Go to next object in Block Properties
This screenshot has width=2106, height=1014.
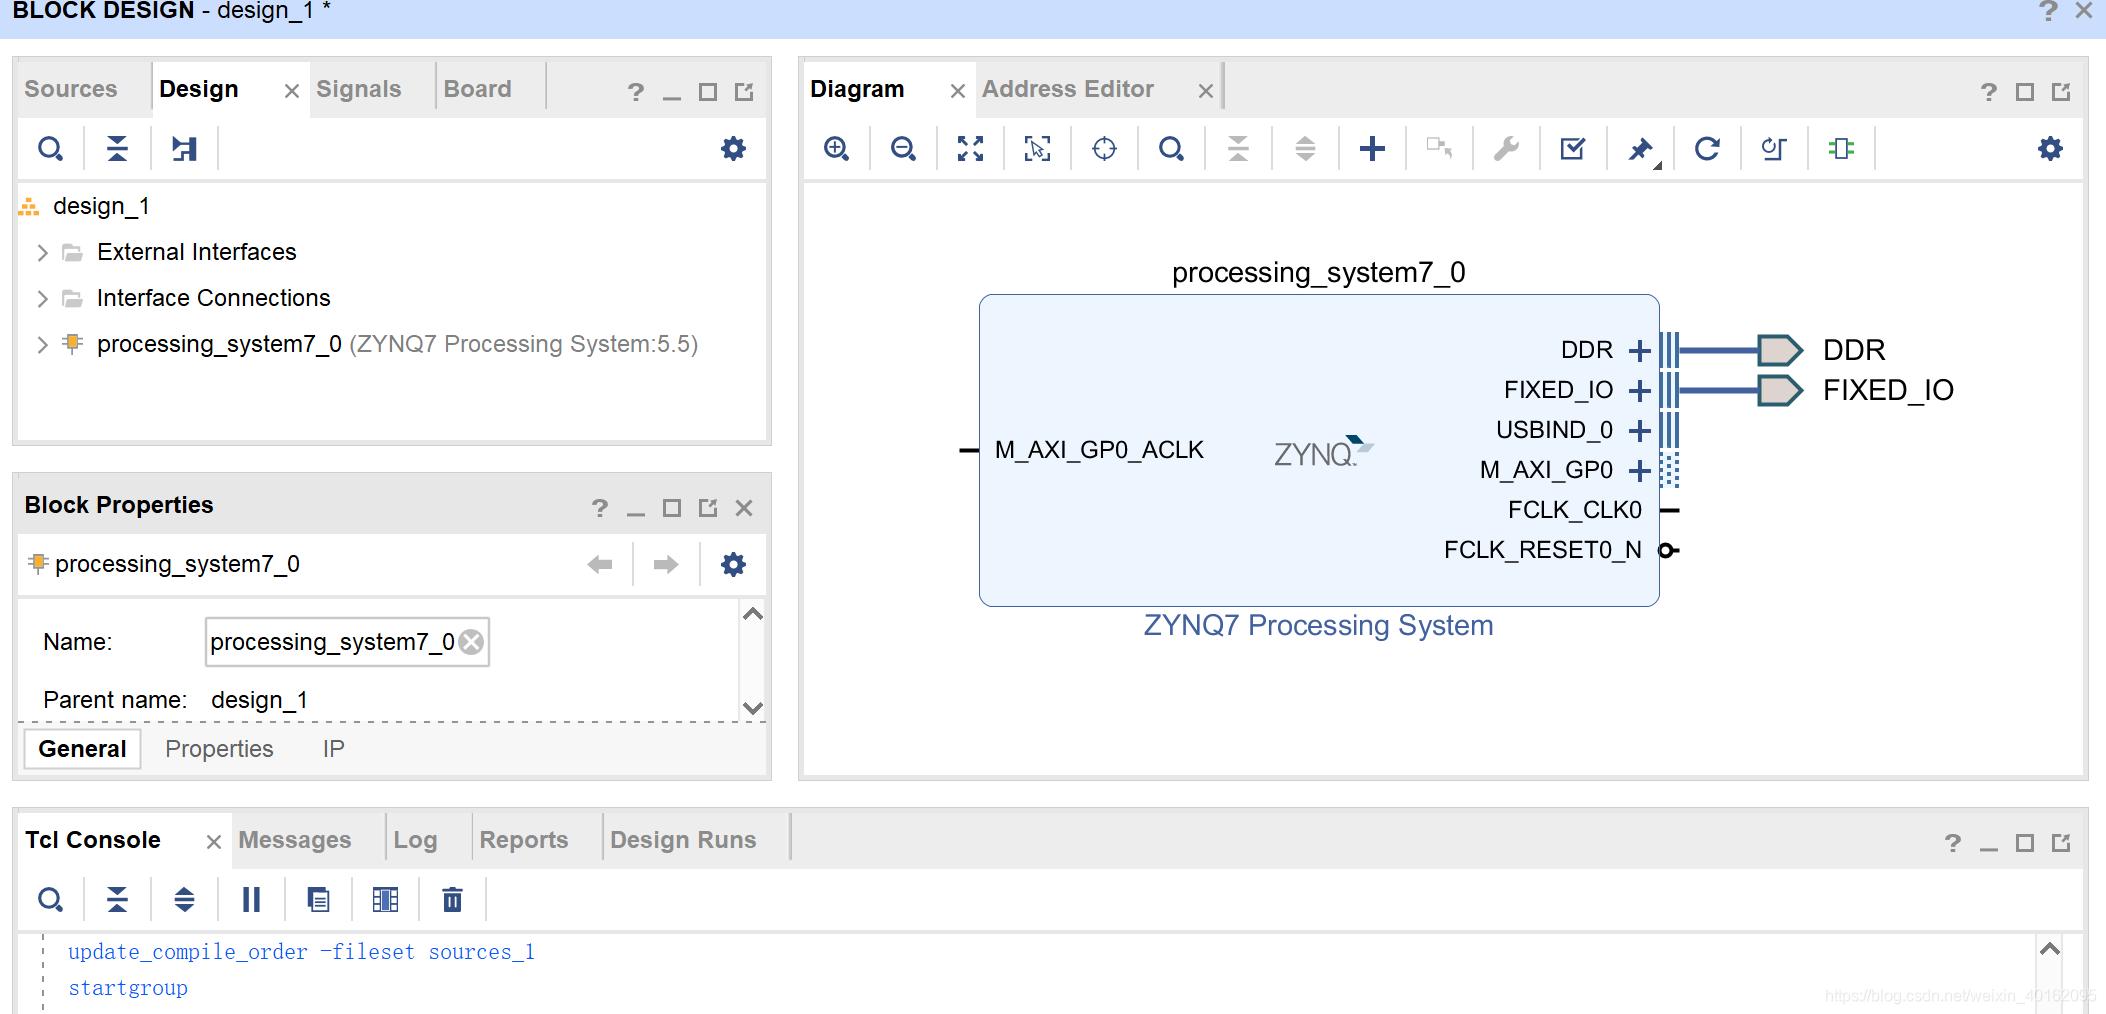click(666, 565)
